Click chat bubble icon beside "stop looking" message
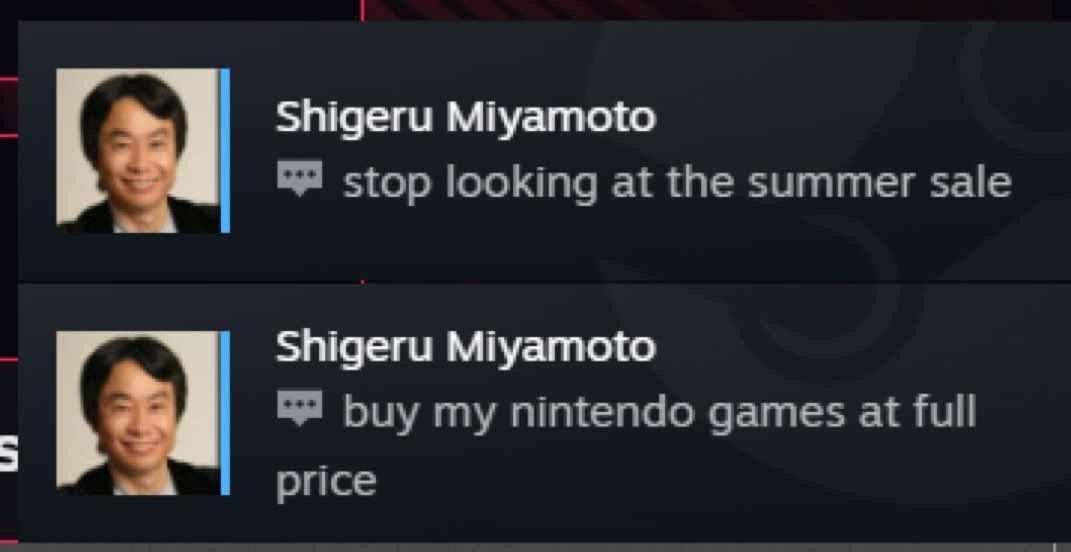Image resolution: width=1071 pixels, height=552 pixels. click(x=300, y=178)
